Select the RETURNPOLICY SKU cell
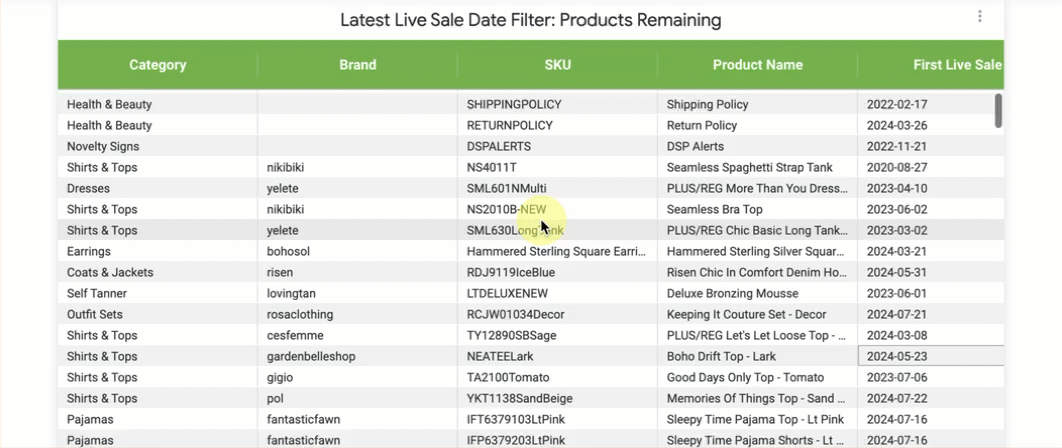Viewport: 1062px width, 448px height. click(557, 125)
